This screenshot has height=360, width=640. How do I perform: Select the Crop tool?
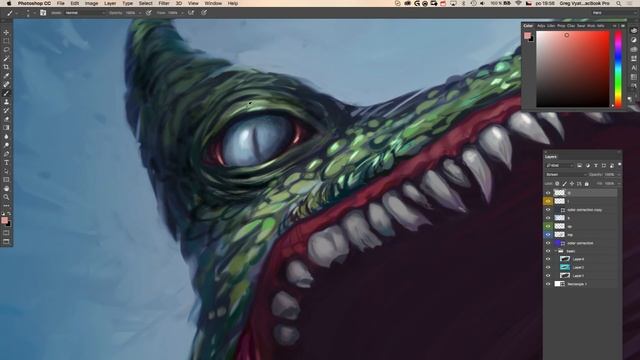pyautogui.click(x=6, y=67)
